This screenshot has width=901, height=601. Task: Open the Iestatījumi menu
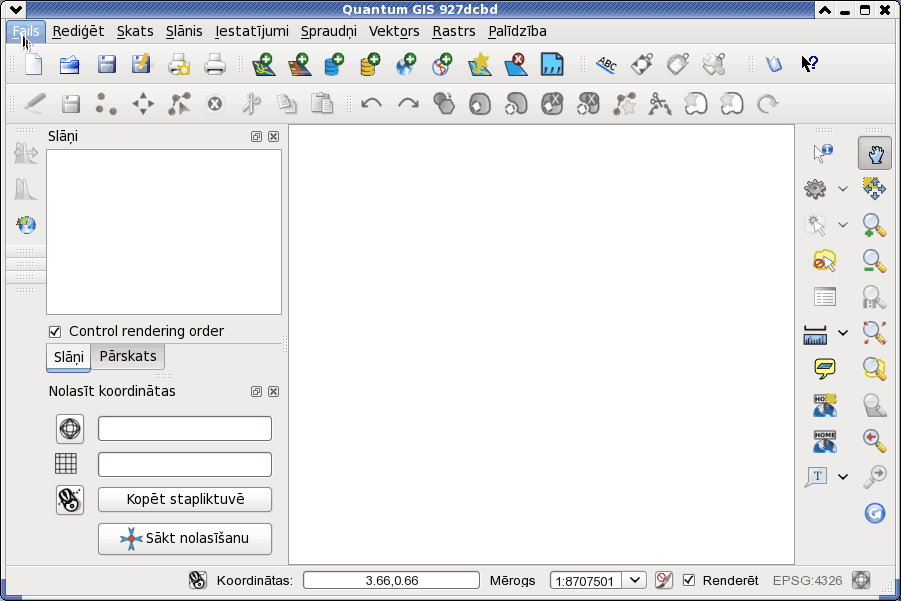coord(252,31)
